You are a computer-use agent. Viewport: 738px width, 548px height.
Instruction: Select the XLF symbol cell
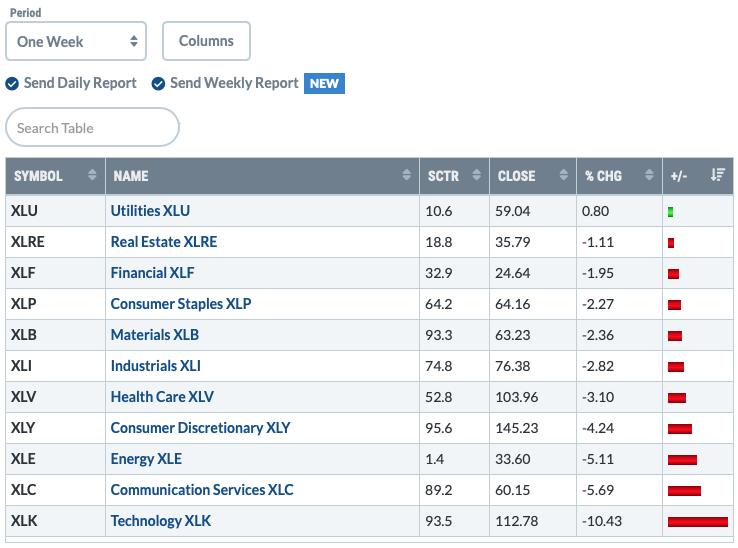click(55, 273)
